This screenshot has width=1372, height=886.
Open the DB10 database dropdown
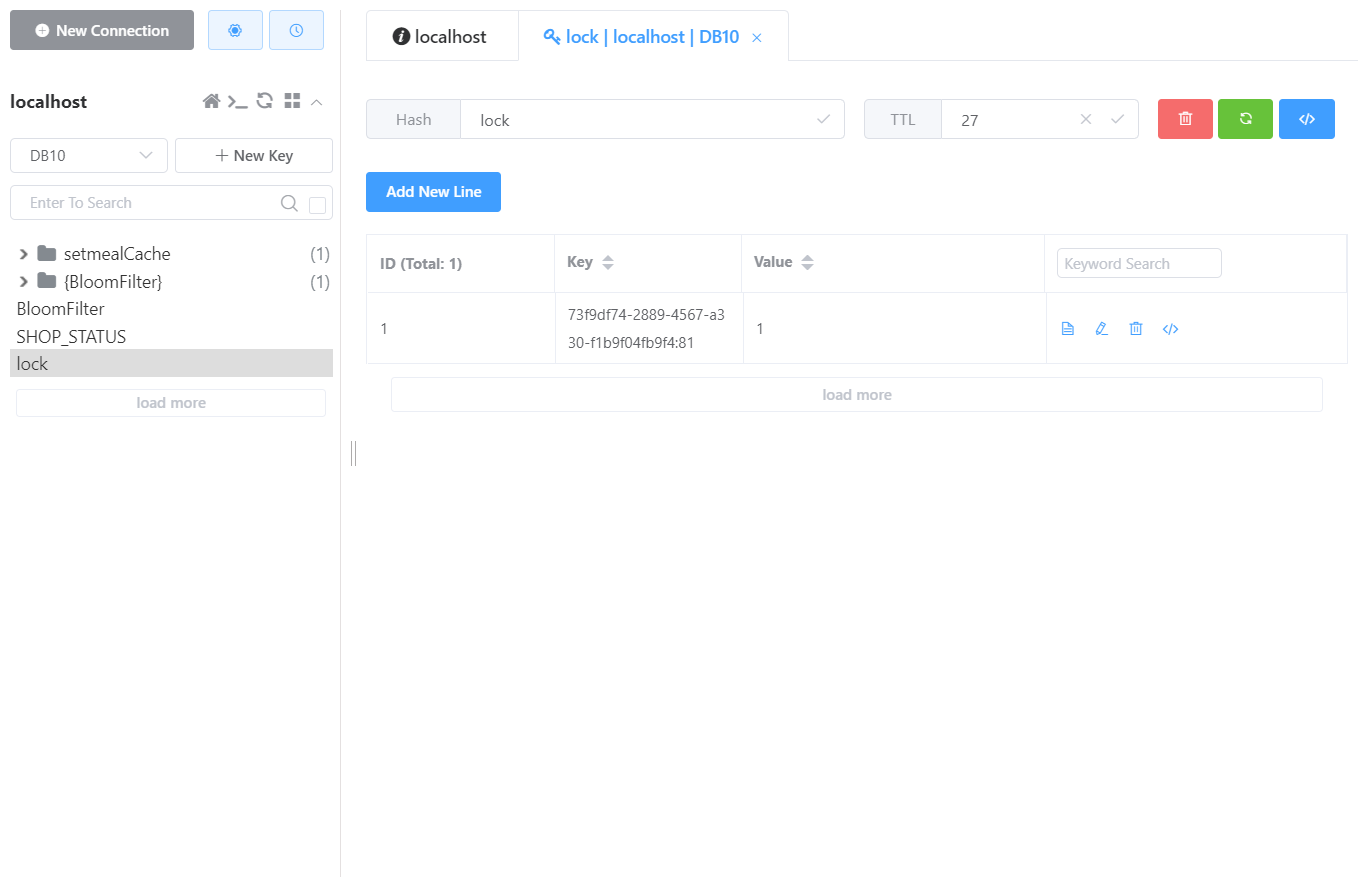(x=89, y=156)
